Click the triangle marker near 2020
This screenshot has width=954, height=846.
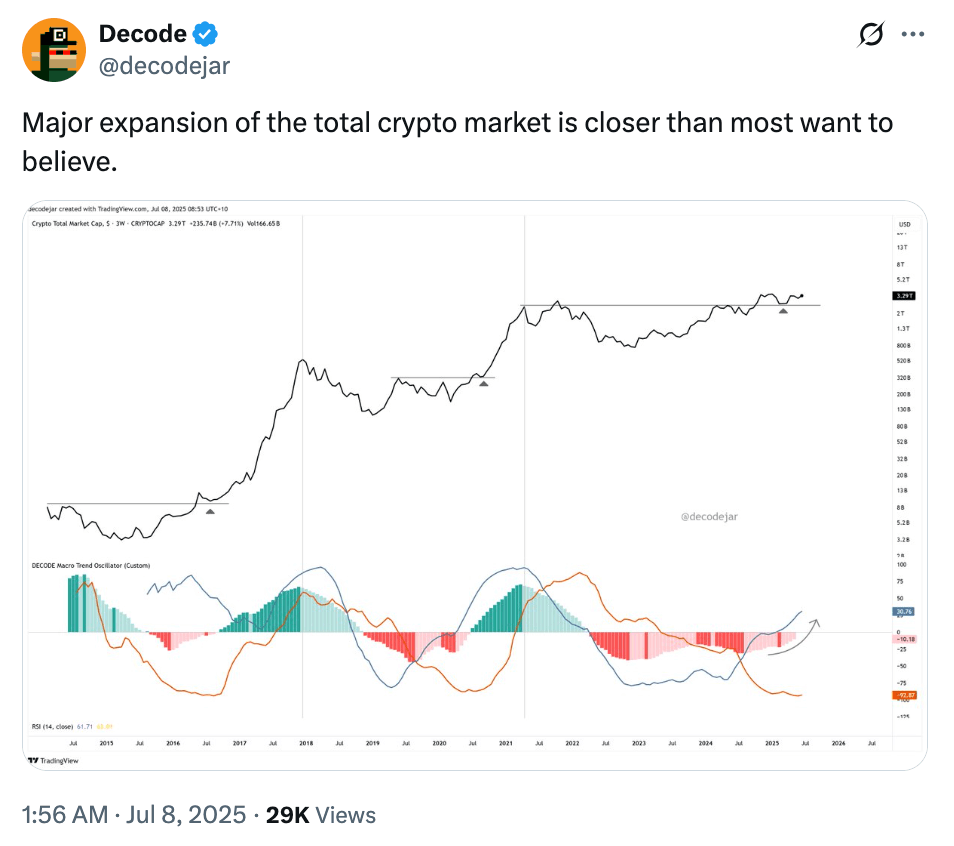point(484,382)
